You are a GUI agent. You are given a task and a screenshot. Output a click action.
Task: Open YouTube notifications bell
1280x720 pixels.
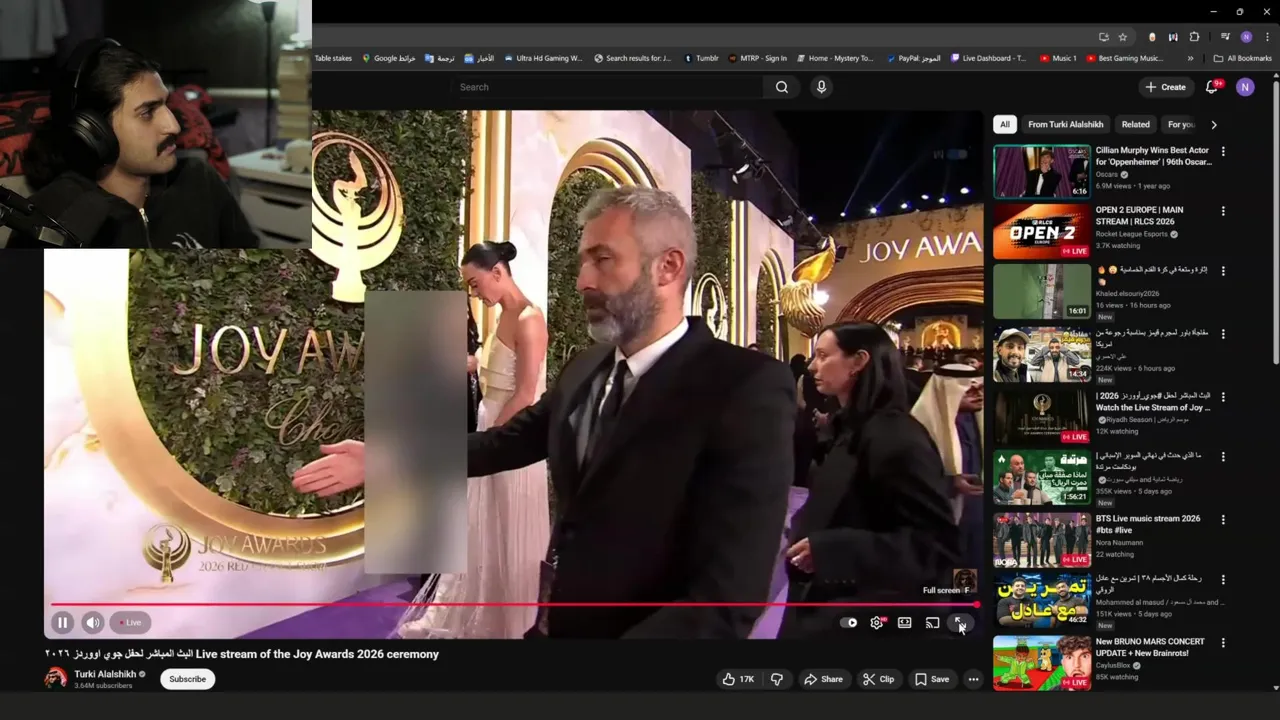point(1211,87)
